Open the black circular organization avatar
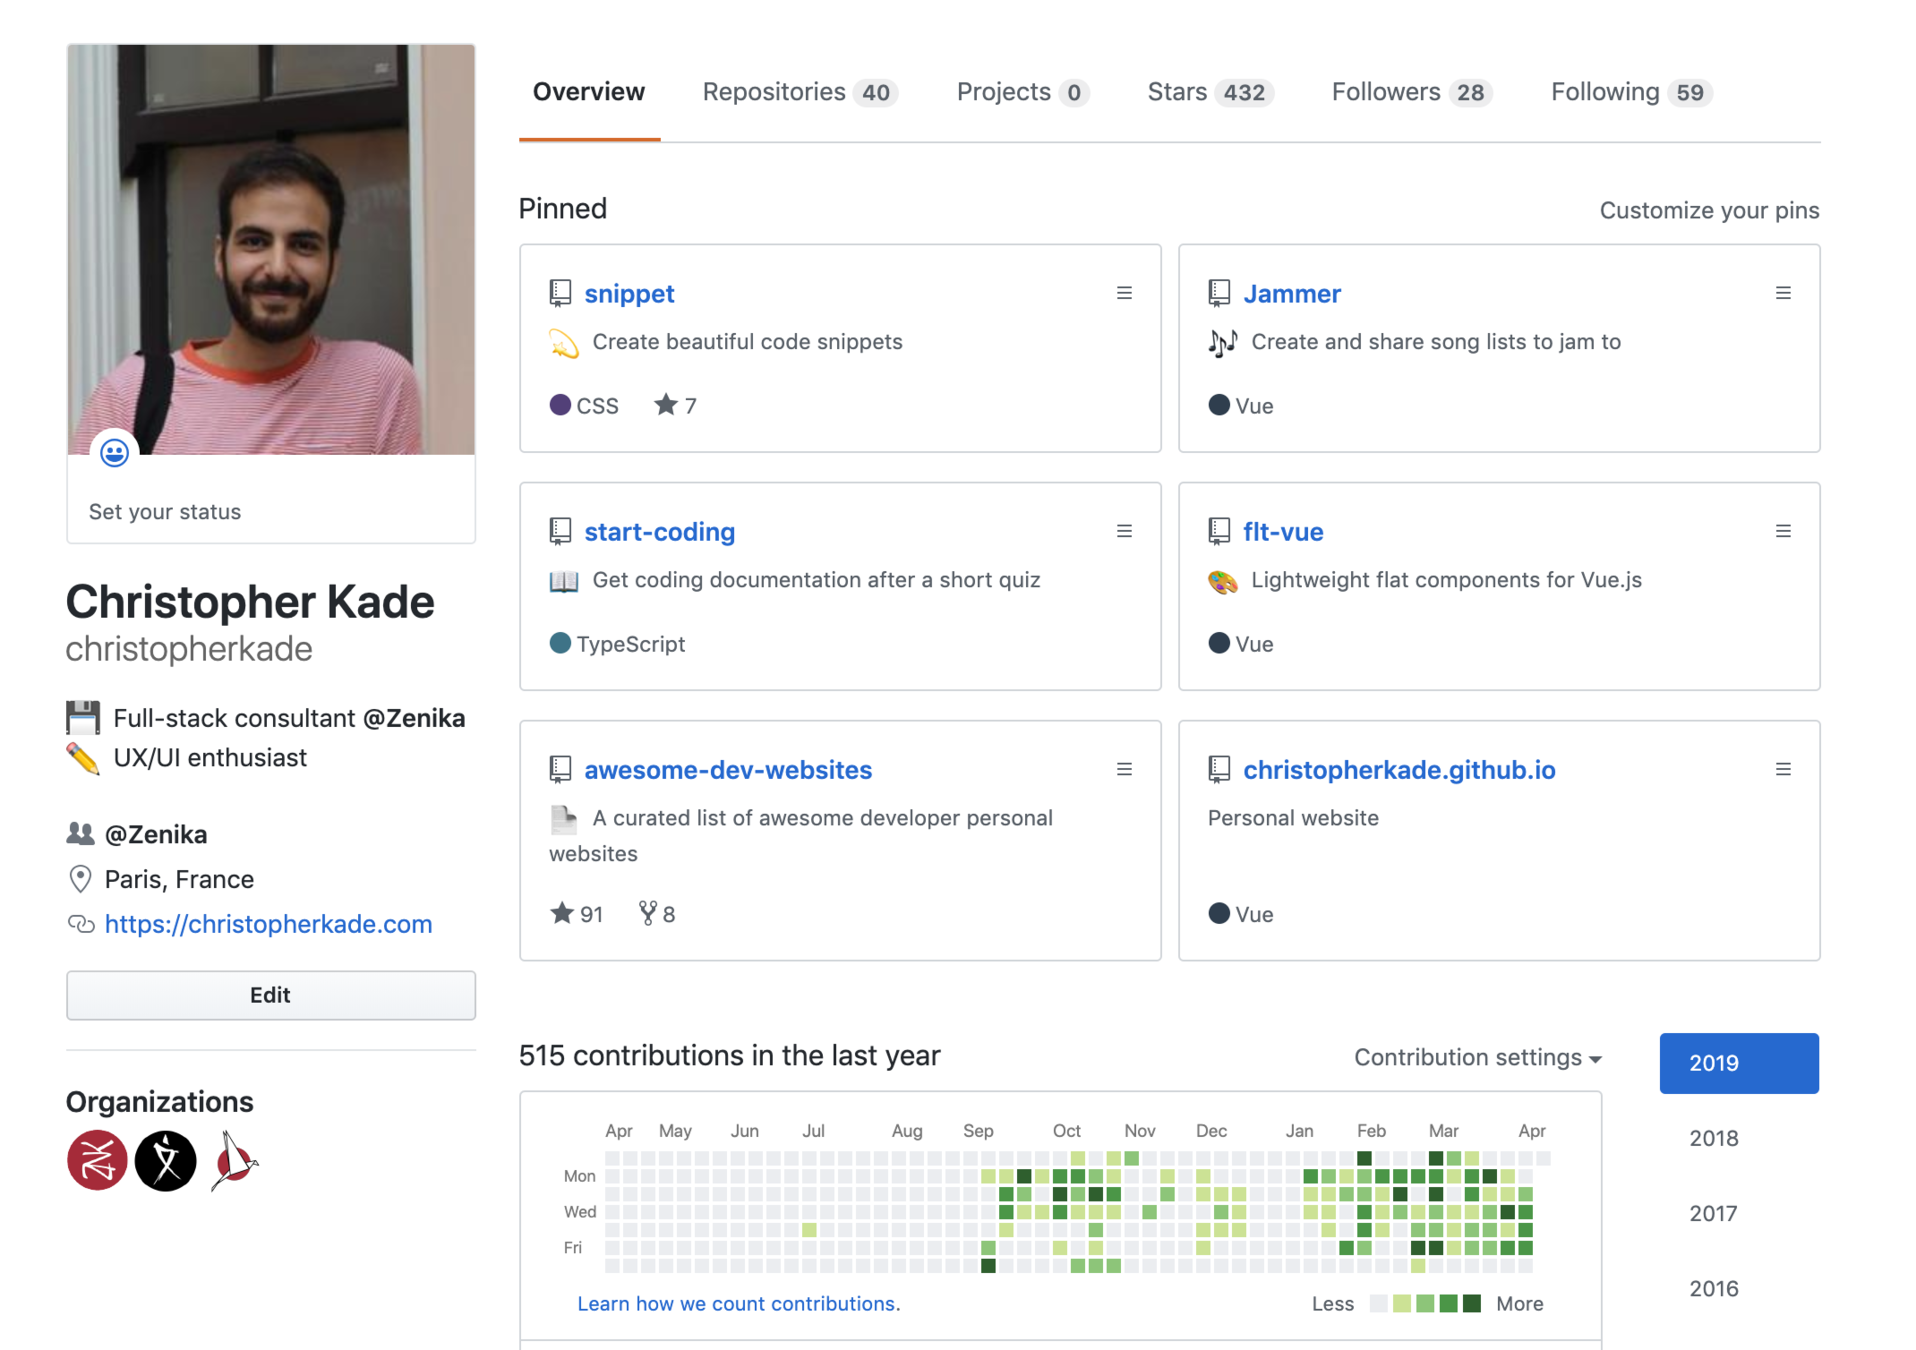The height and width of the screenshot is (1350, 1916). 166,1160
